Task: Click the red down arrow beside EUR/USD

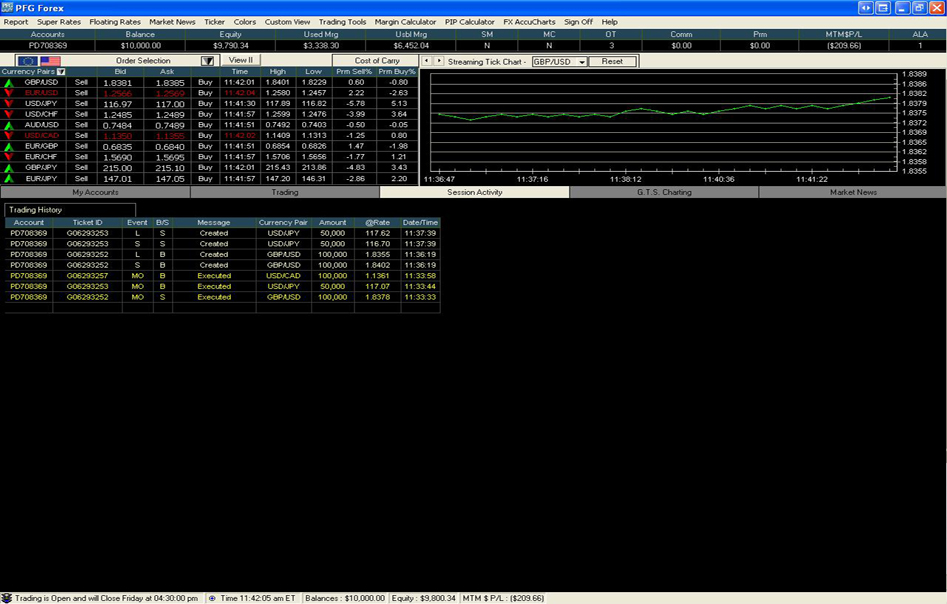Action: [x=8, y=93]
